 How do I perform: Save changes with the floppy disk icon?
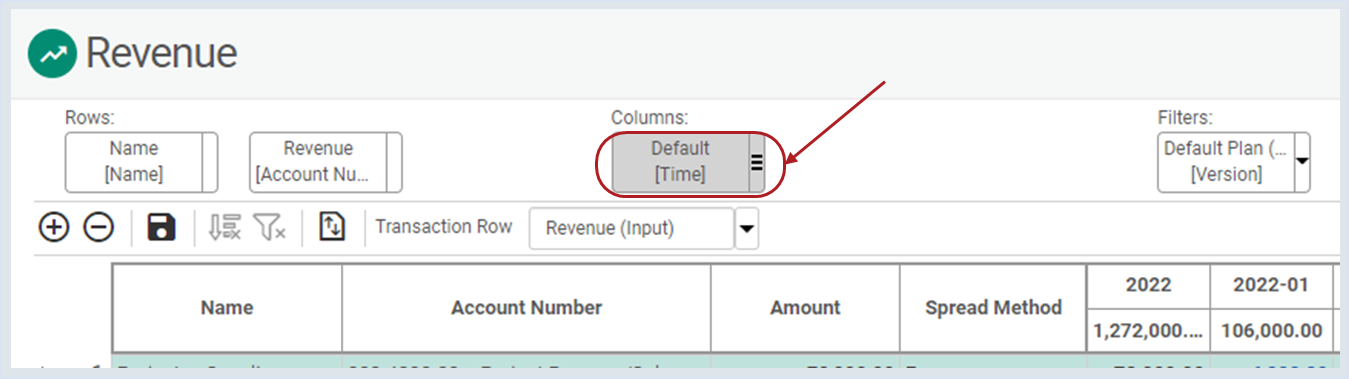[161, 227]
